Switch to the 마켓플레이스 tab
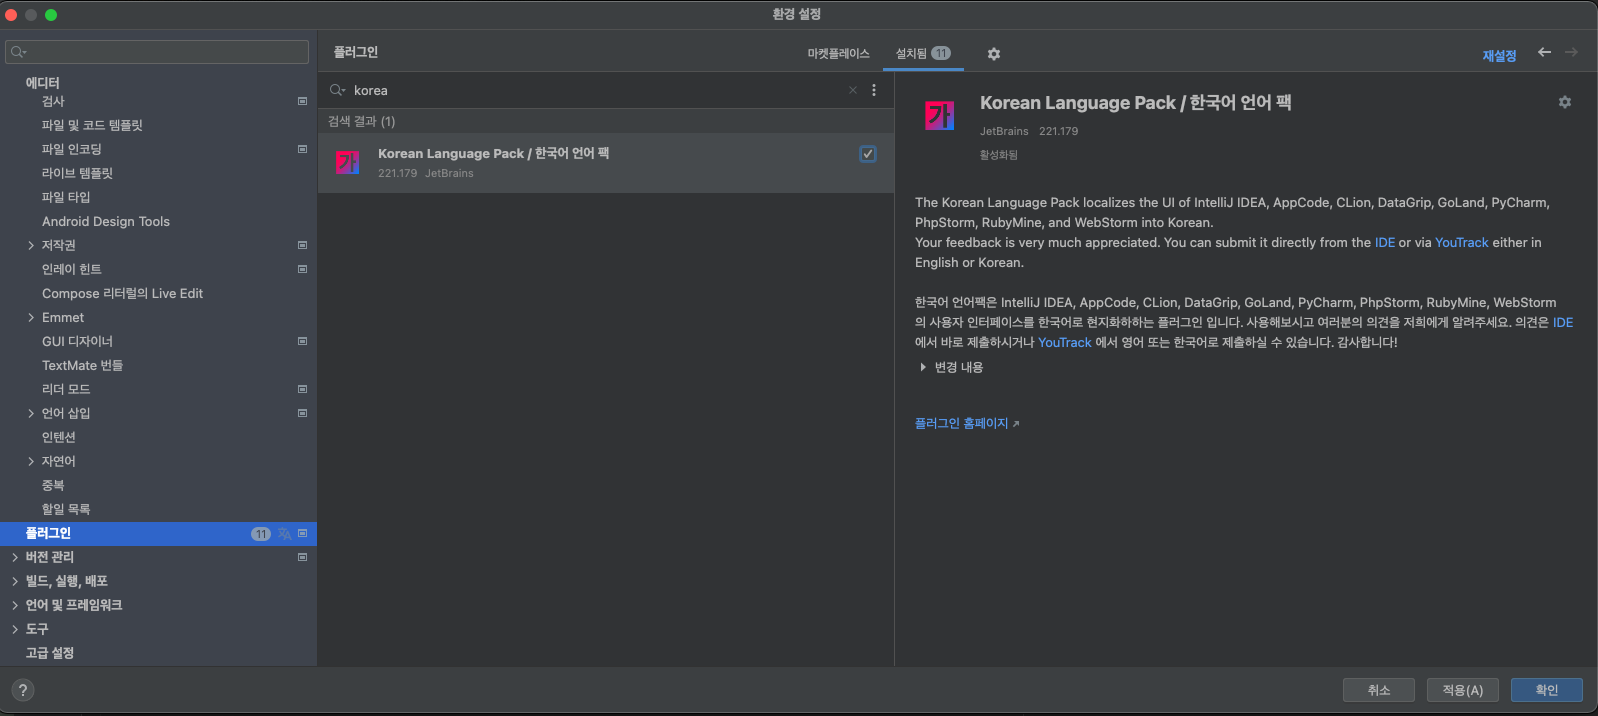1598x716 pixels. pos(839,54)
